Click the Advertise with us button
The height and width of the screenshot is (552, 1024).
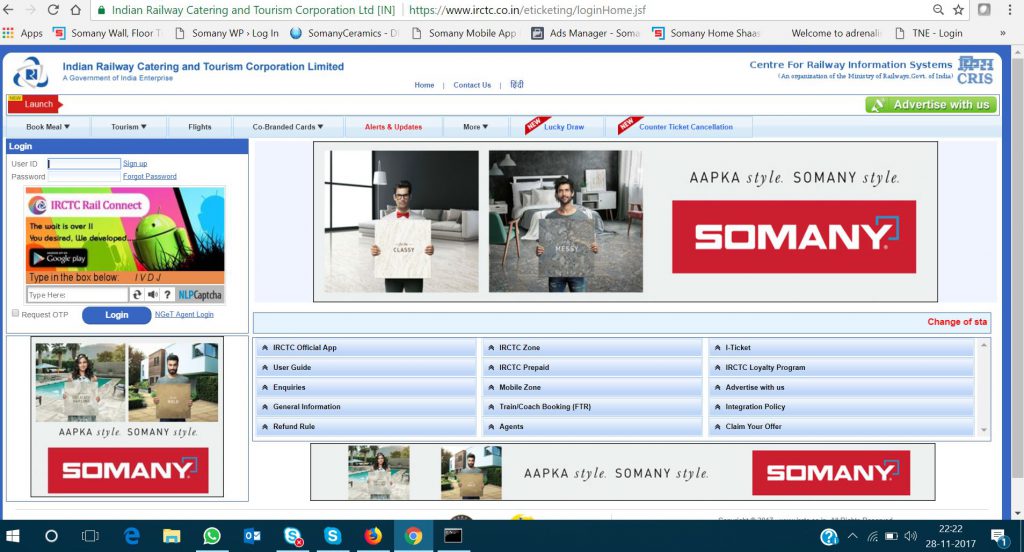point(931,105)
